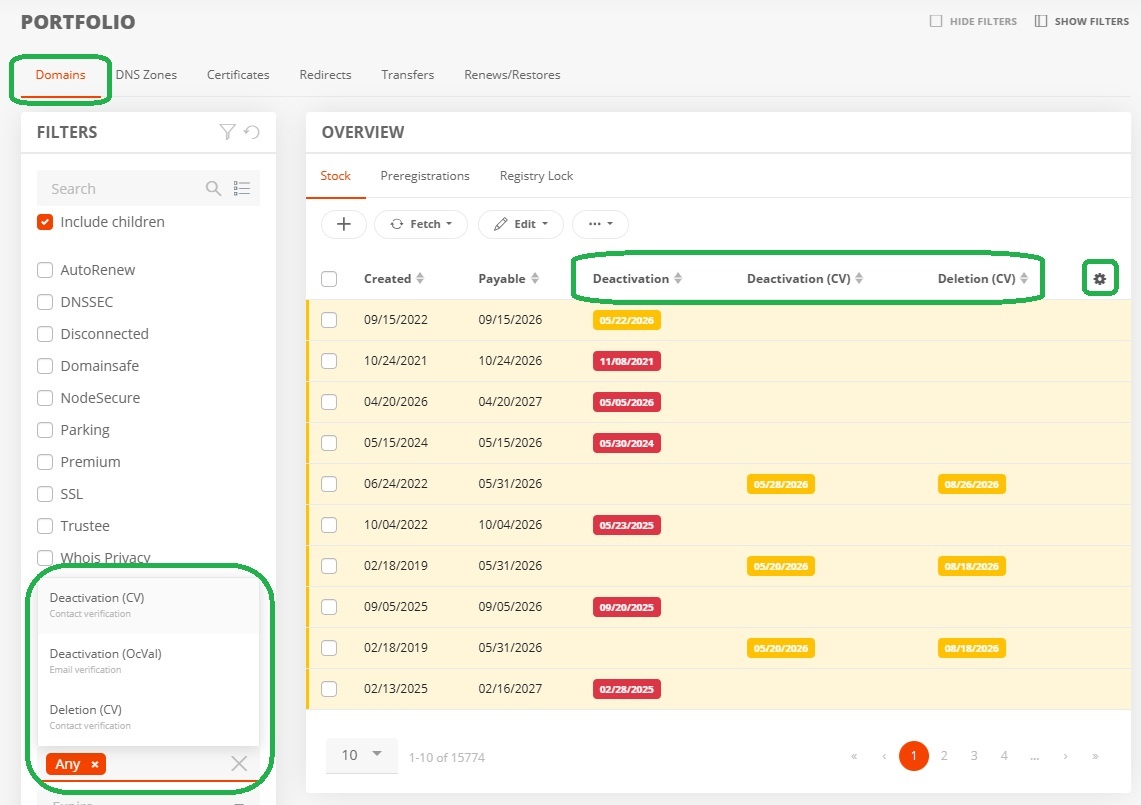This screenshot has height=805, width=1141.
Task: Go to the first page chevron
Action: (854, 756)
